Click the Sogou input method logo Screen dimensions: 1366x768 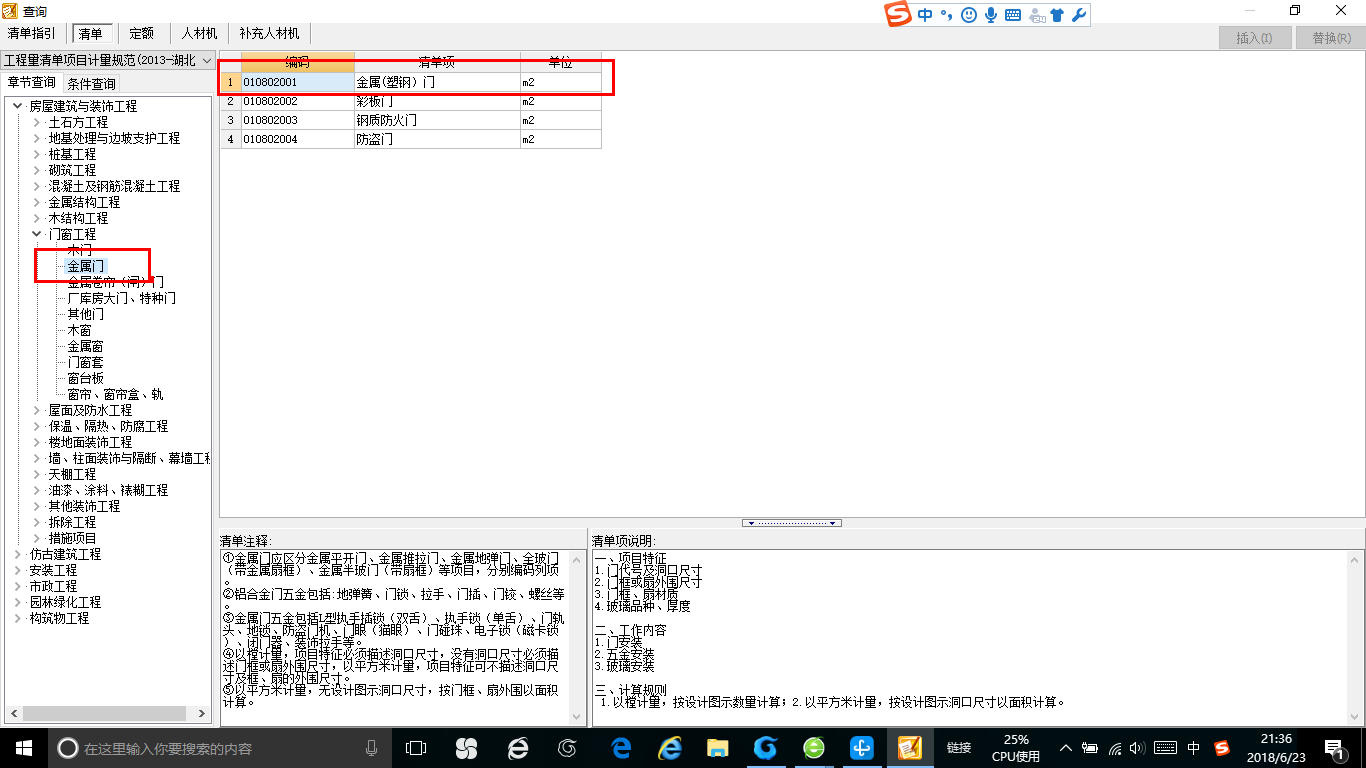(x=898, y=15)
